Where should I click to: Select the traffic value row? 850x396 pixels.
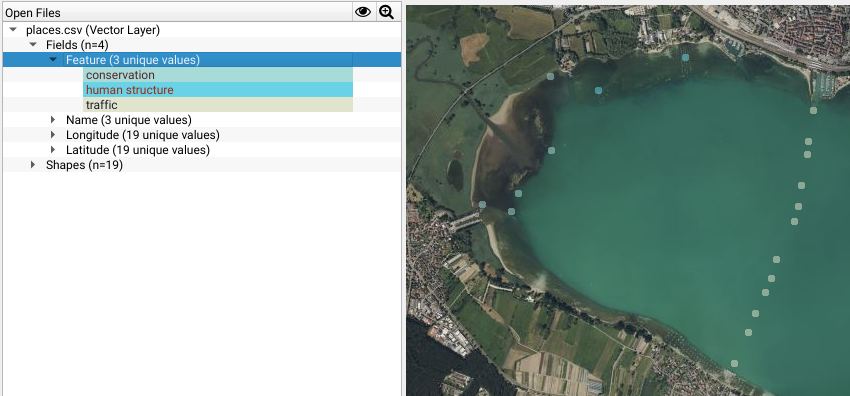coord(218,105)
